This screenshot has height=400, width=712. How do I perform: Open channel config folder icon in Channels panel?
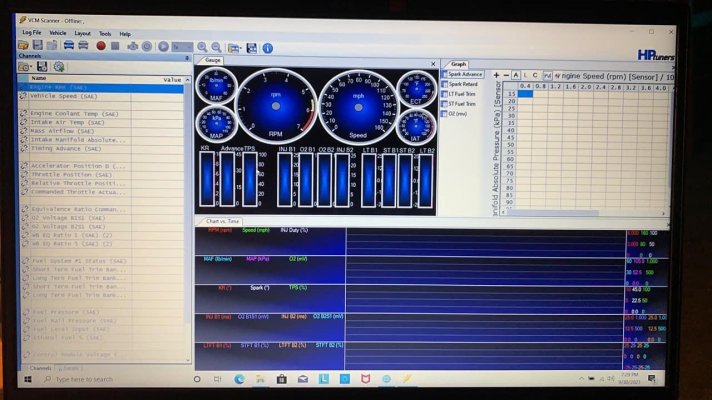pyautogui.click(x=25, y=67)
